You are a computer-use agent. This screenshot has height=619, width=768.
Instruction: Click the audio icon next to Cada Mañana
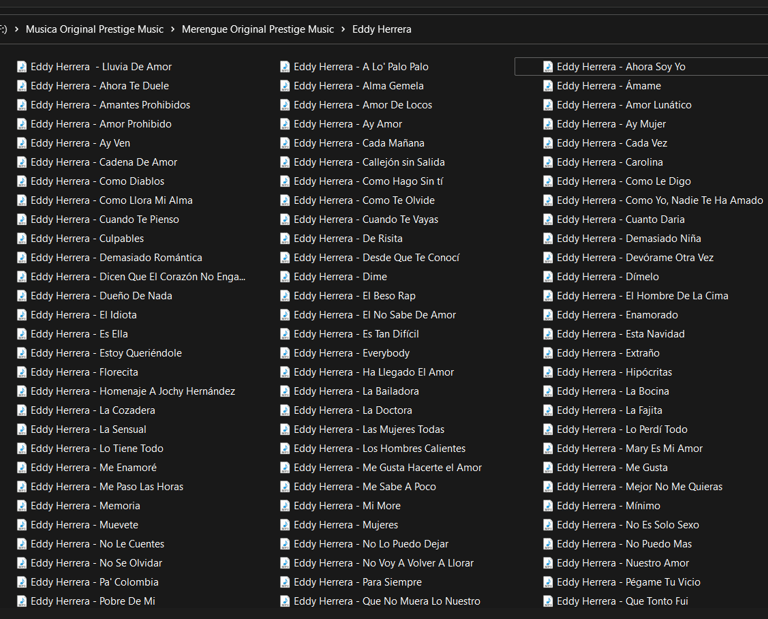tap(285, 143)
